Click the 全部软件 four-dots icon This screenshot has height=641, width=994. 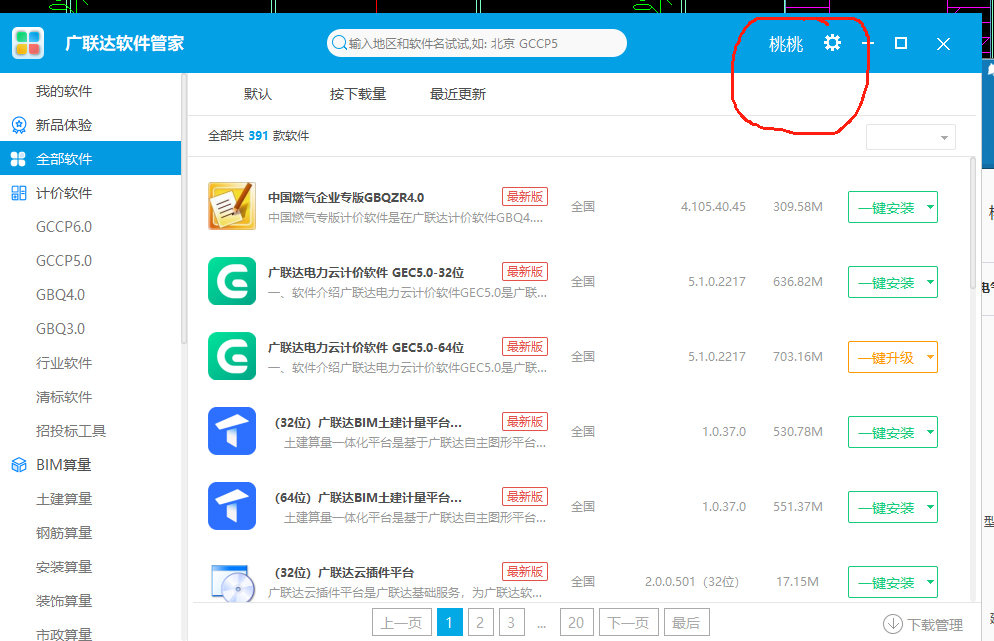[18, 159]
